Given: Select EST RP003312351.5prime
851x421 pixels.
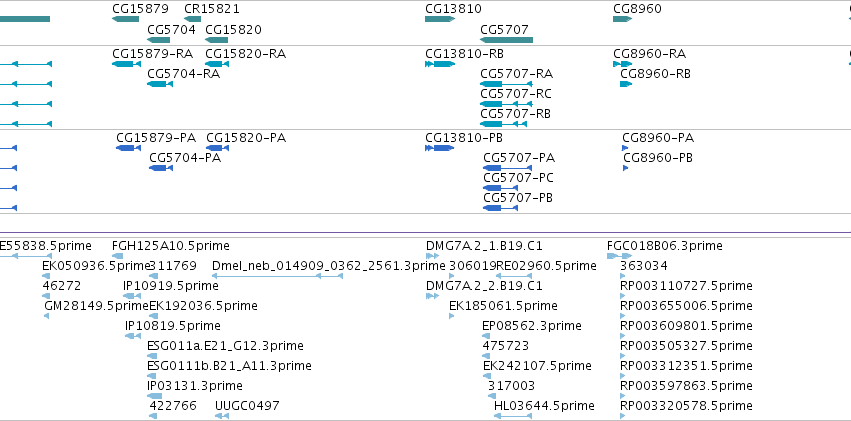Looking at the screenshot, I should coord(623,376).
